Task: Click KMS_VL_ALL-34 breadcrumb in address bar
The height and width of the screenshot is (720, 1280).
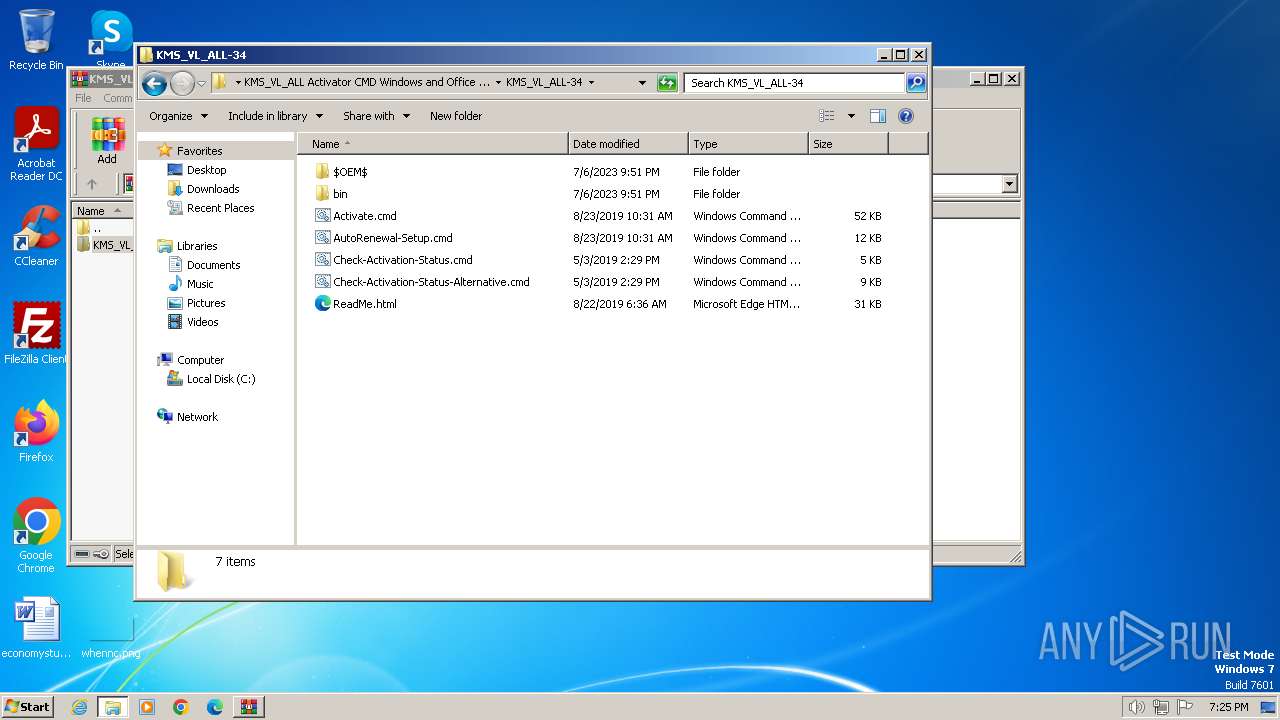Action: 544,83
